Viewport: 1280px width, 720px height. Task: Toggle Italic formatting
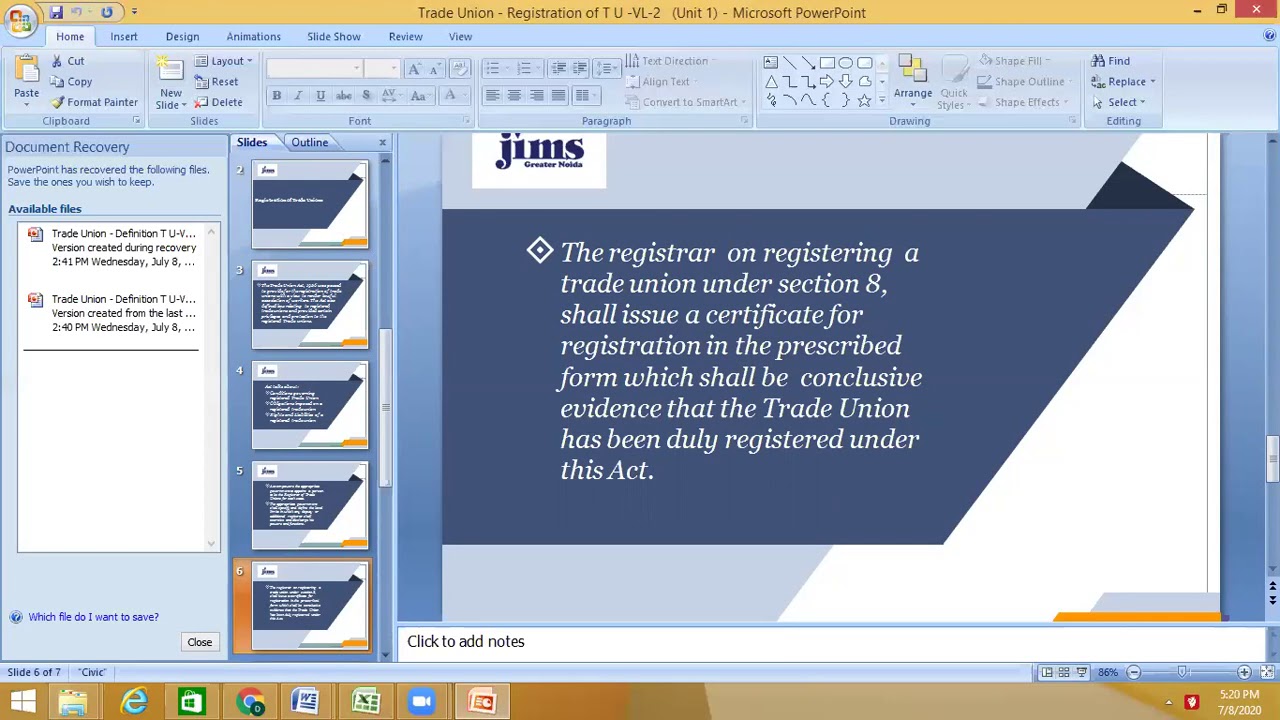[298, 96]
